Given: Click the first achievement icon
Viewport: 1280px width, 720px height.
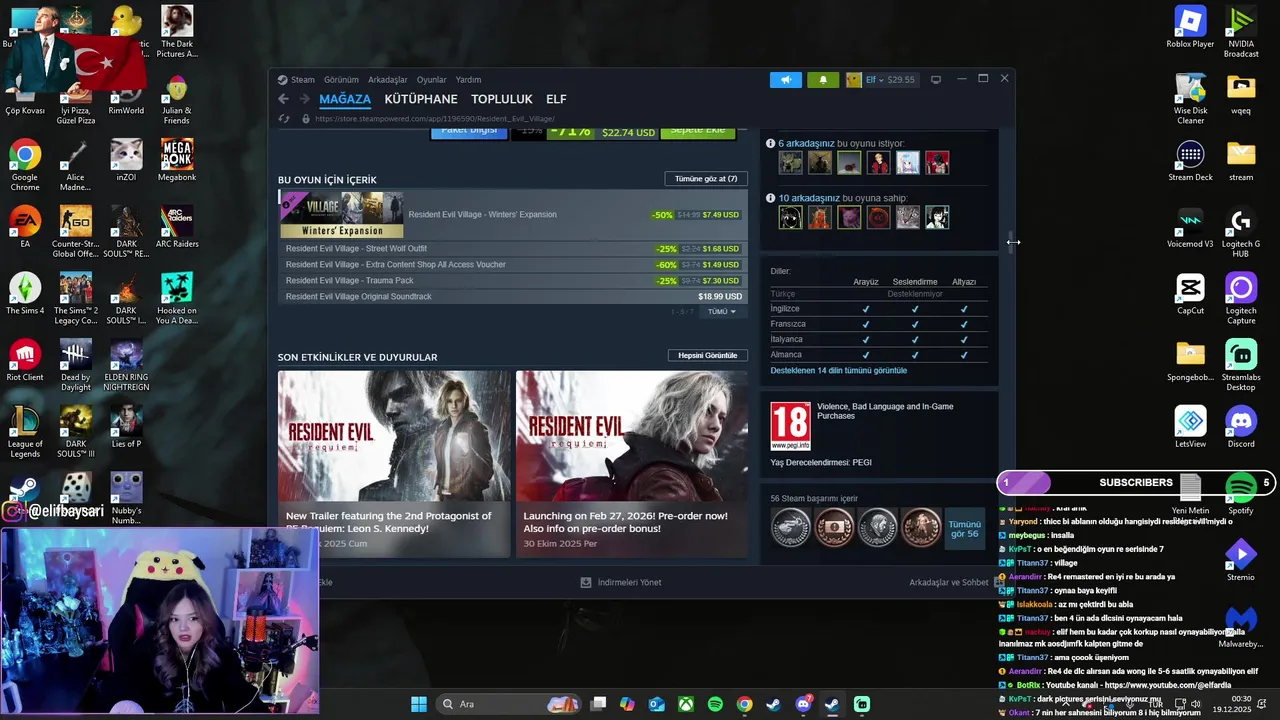Looking at the screenshot, I should pos(790,528).
